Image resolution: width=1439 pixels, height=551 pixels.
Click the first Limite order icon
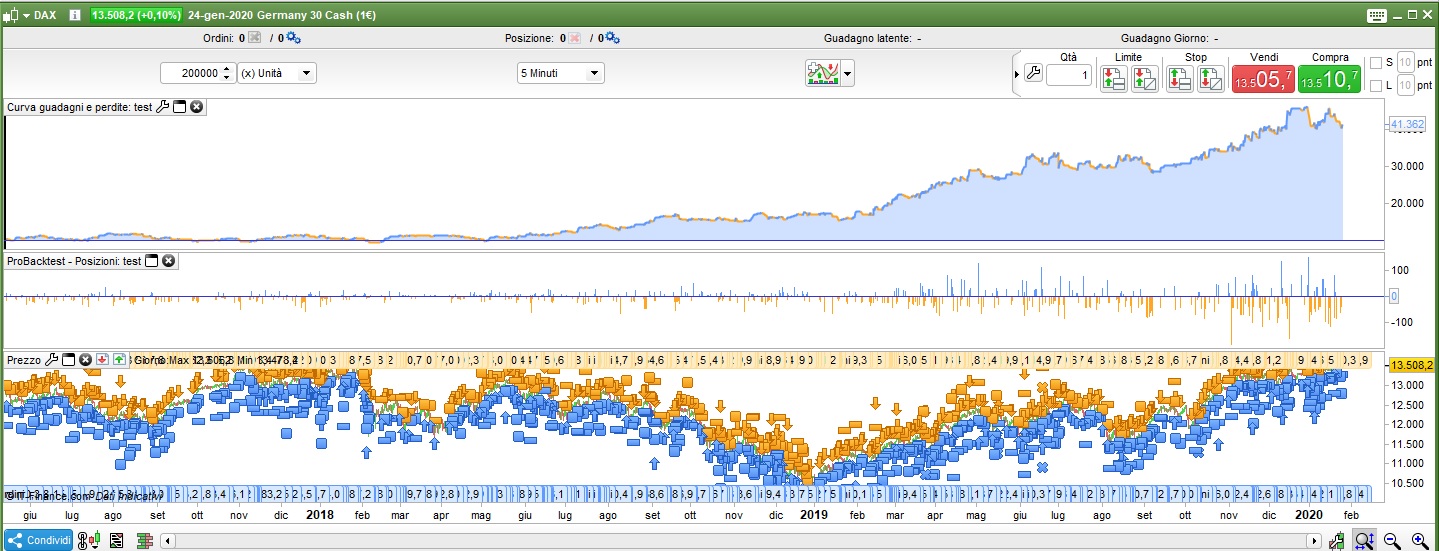point(1113,79)
